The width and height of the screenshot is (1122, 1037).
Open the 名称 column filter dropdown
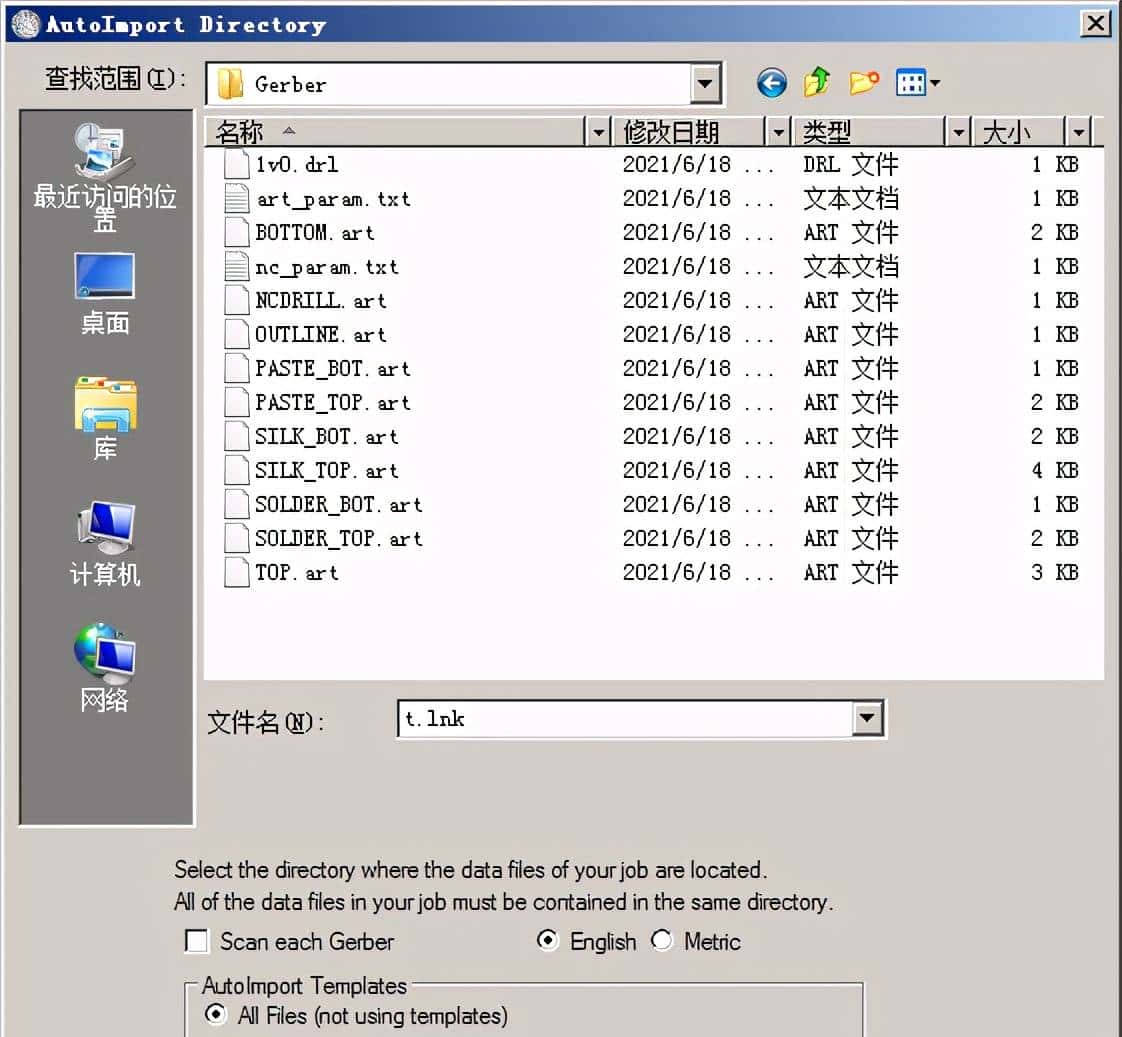click(597, 131)
